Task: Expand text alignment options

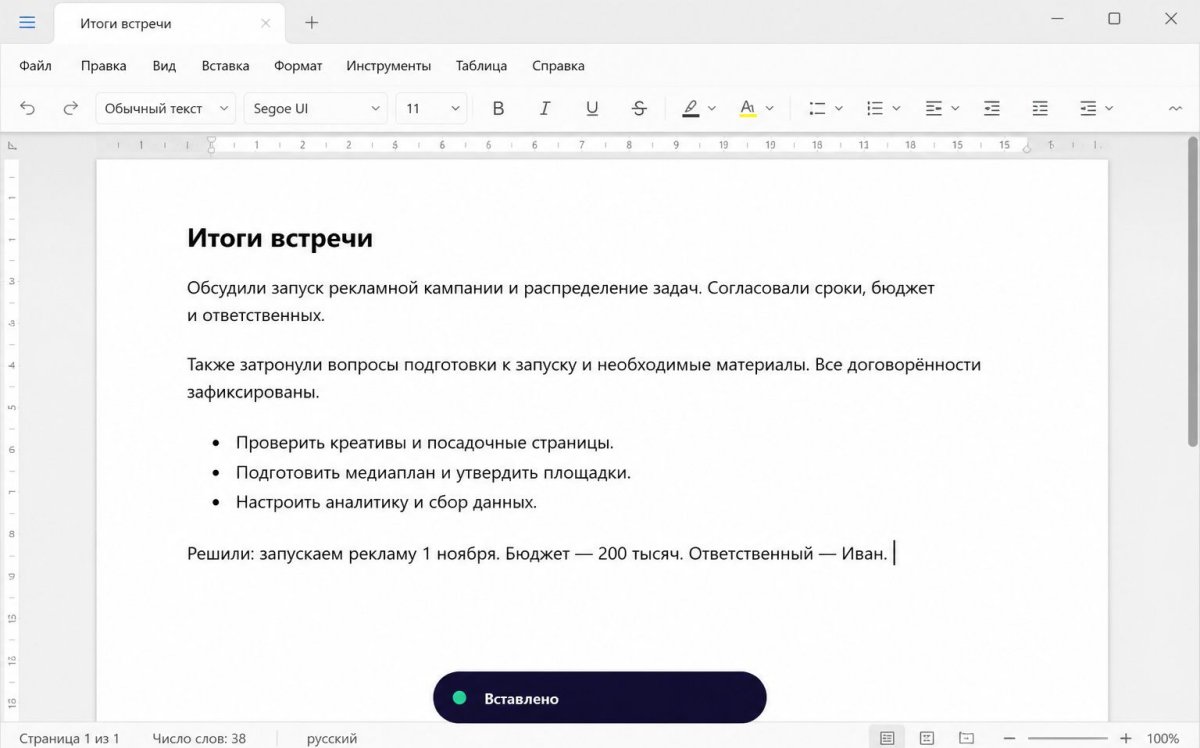Action: (x=955, y=108)
